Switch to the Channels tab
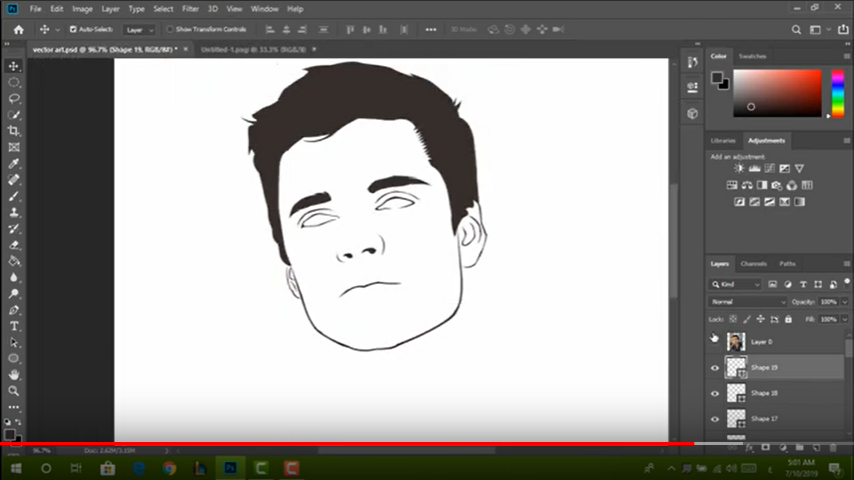The image size is (854, 480). pos(754,264)
